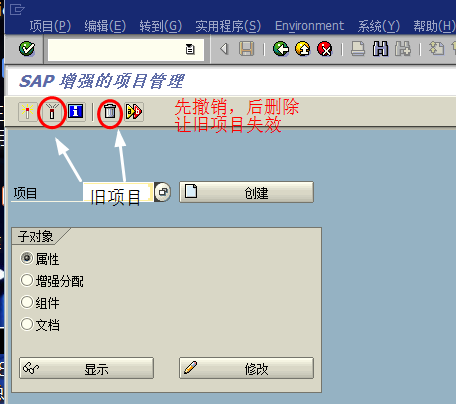The width and height of the screenshot is (456, 404).
Task: Click the Find binoculars icon
Action: (x=380, y=49)
